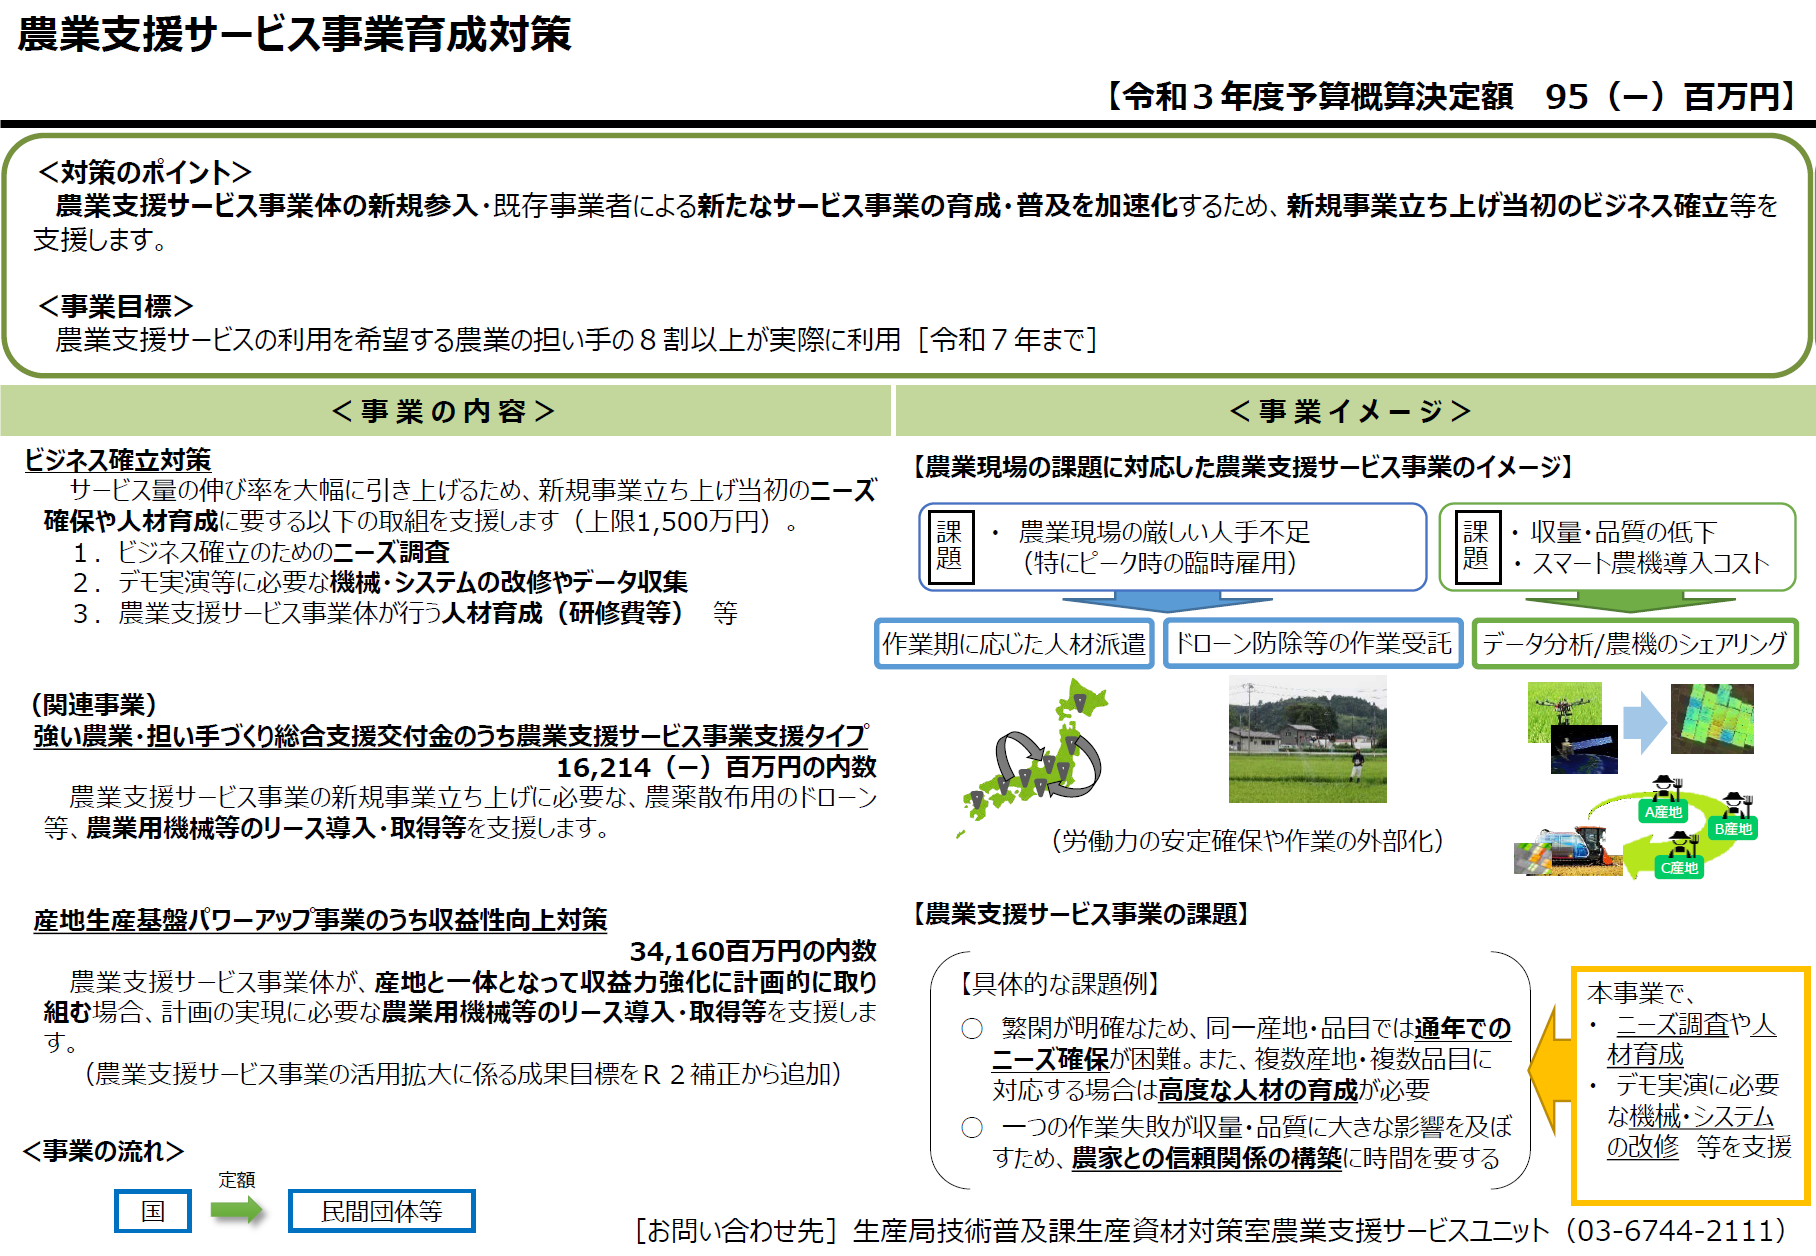This screenshot has width=1816, height=1256.
Task: Select circle bullet beside 繁閑が明確なため
Action: [x=972, y=1028]
